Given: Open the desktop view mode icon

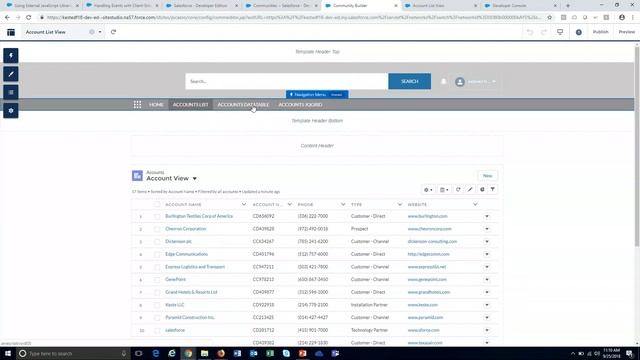Looking at the screenshot, I should 560,32.
